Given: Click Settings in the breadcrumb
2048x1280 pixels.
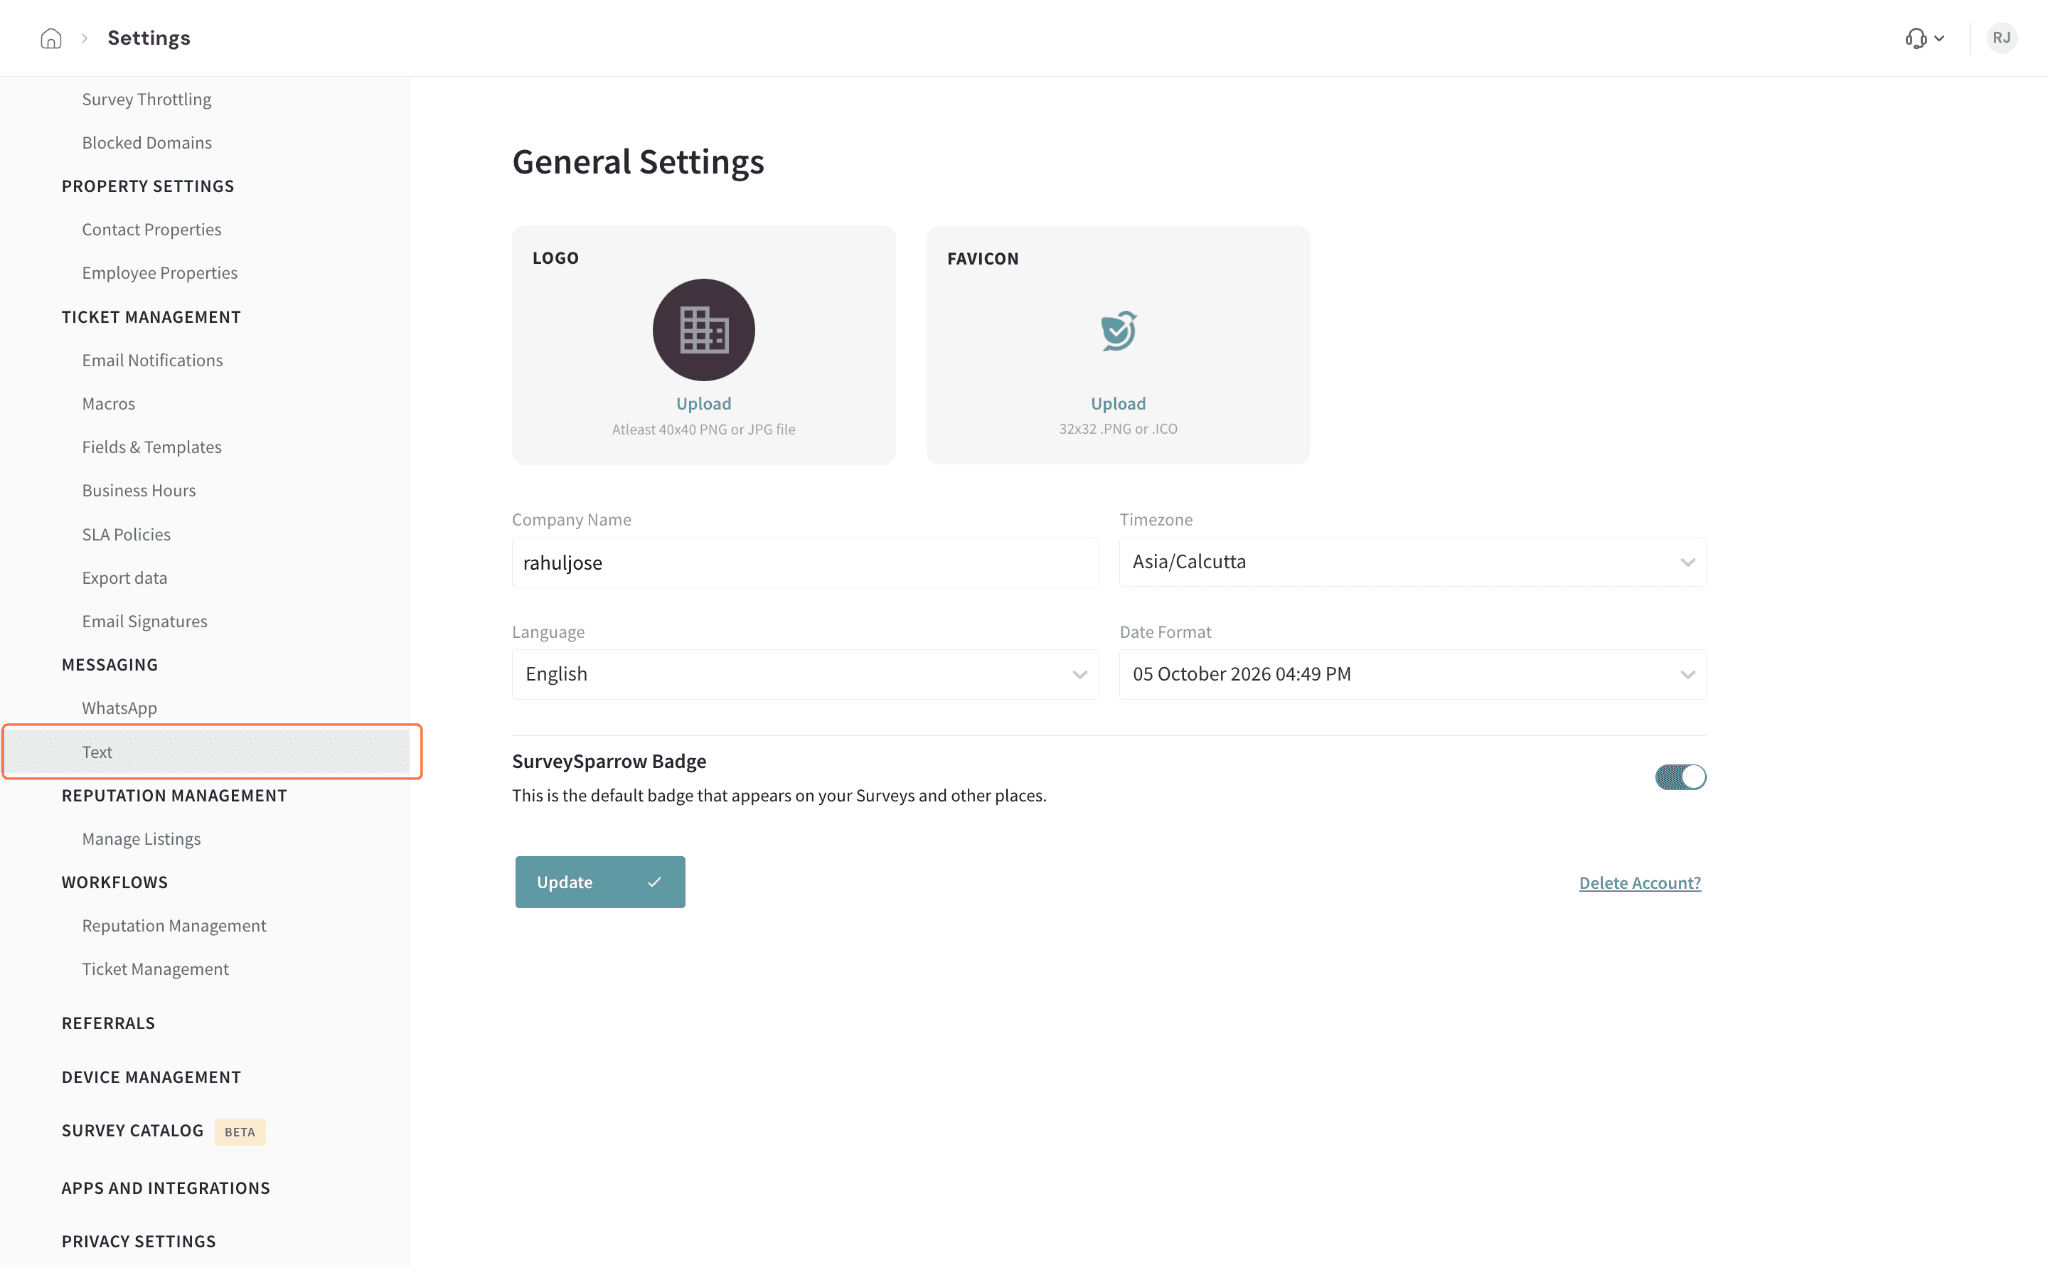Looking at the screenshot, I should 149,38.
